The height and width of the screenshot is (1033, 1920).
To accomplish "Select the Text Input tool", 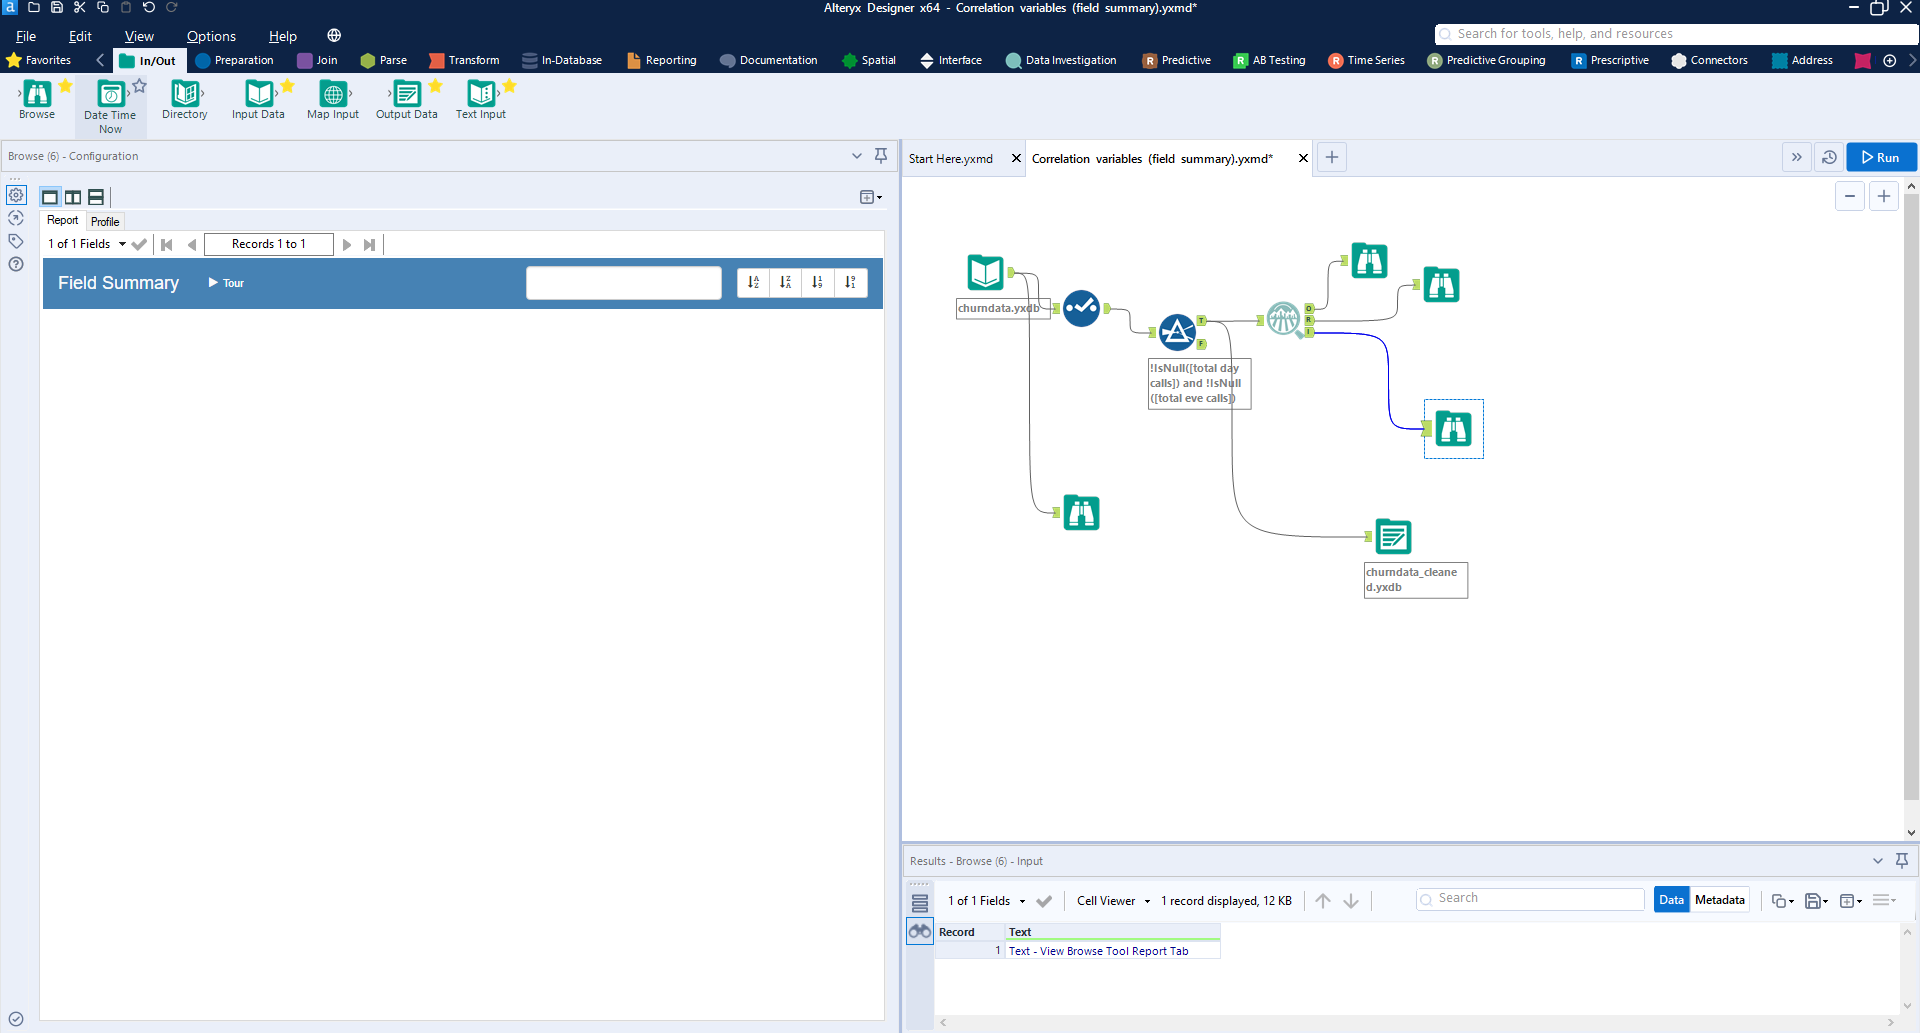I will pyautogui.click(x=481, y=94).
